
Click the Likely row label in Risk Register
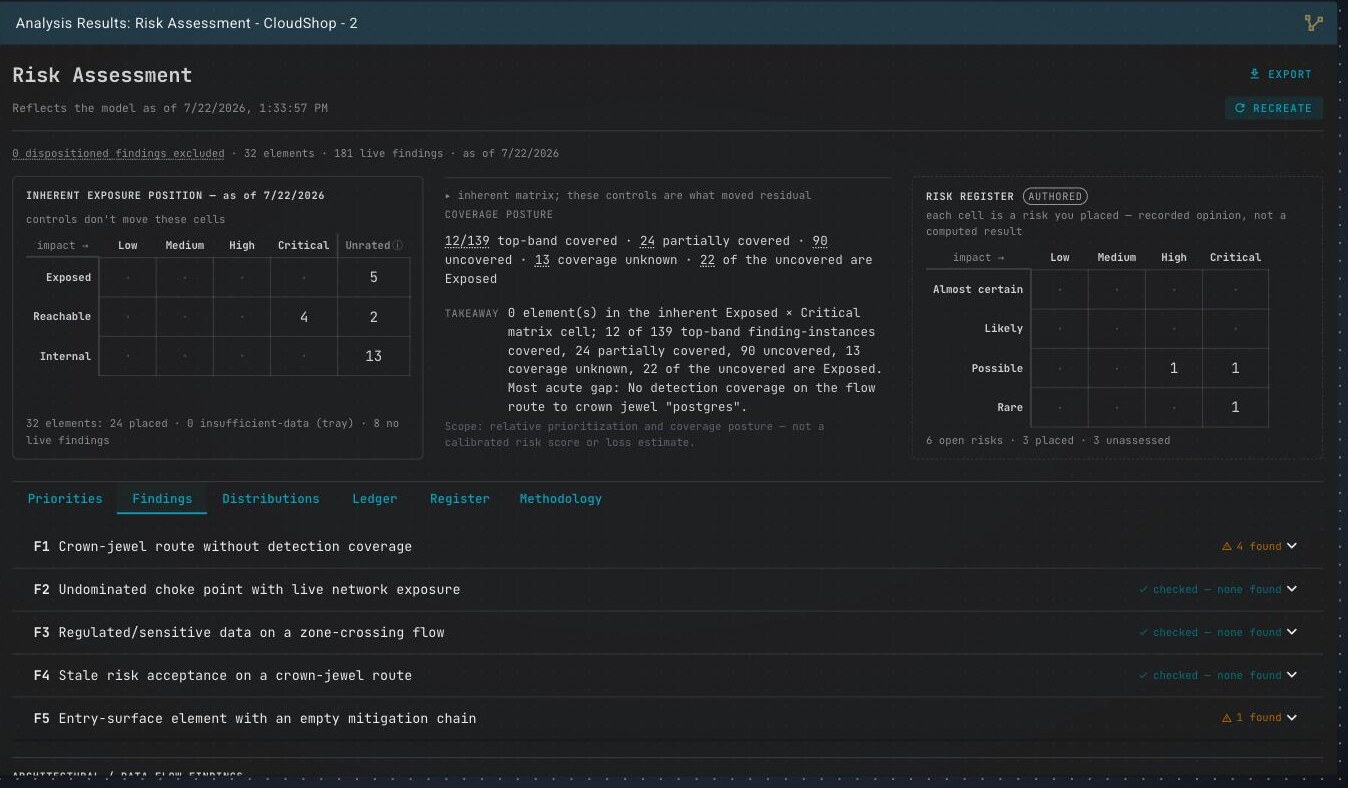(x=1003, y=328)
